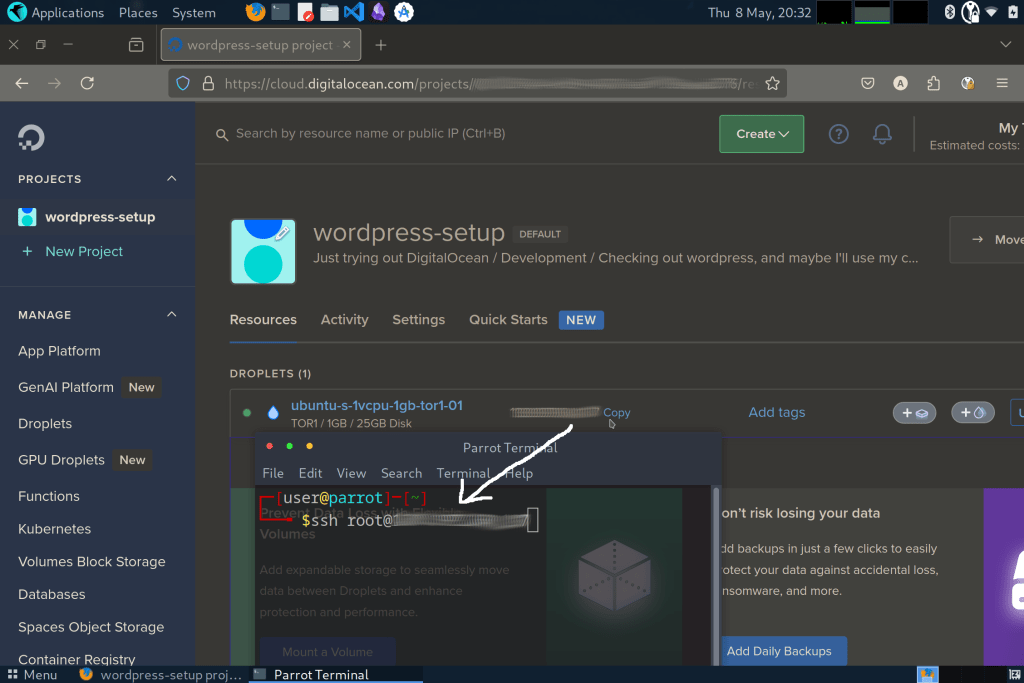Open the Firefox extensions puzzle icon
This screenshot has height=683, width=1024.
pyautogui.click(x=933, y=83)
